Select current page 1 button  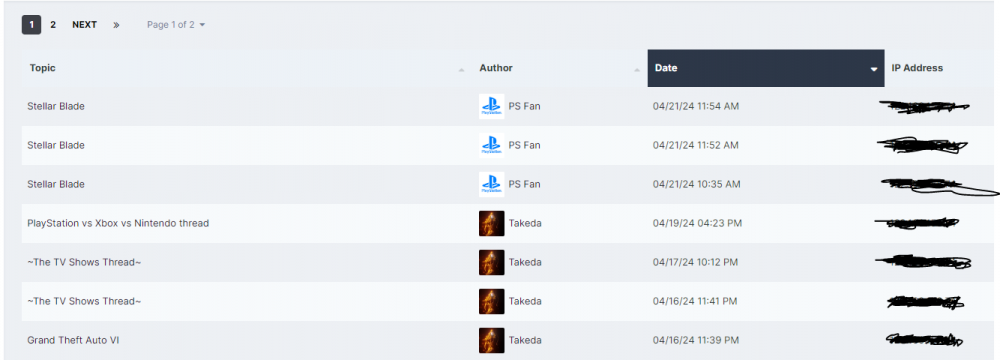click(x=31, y=25)
